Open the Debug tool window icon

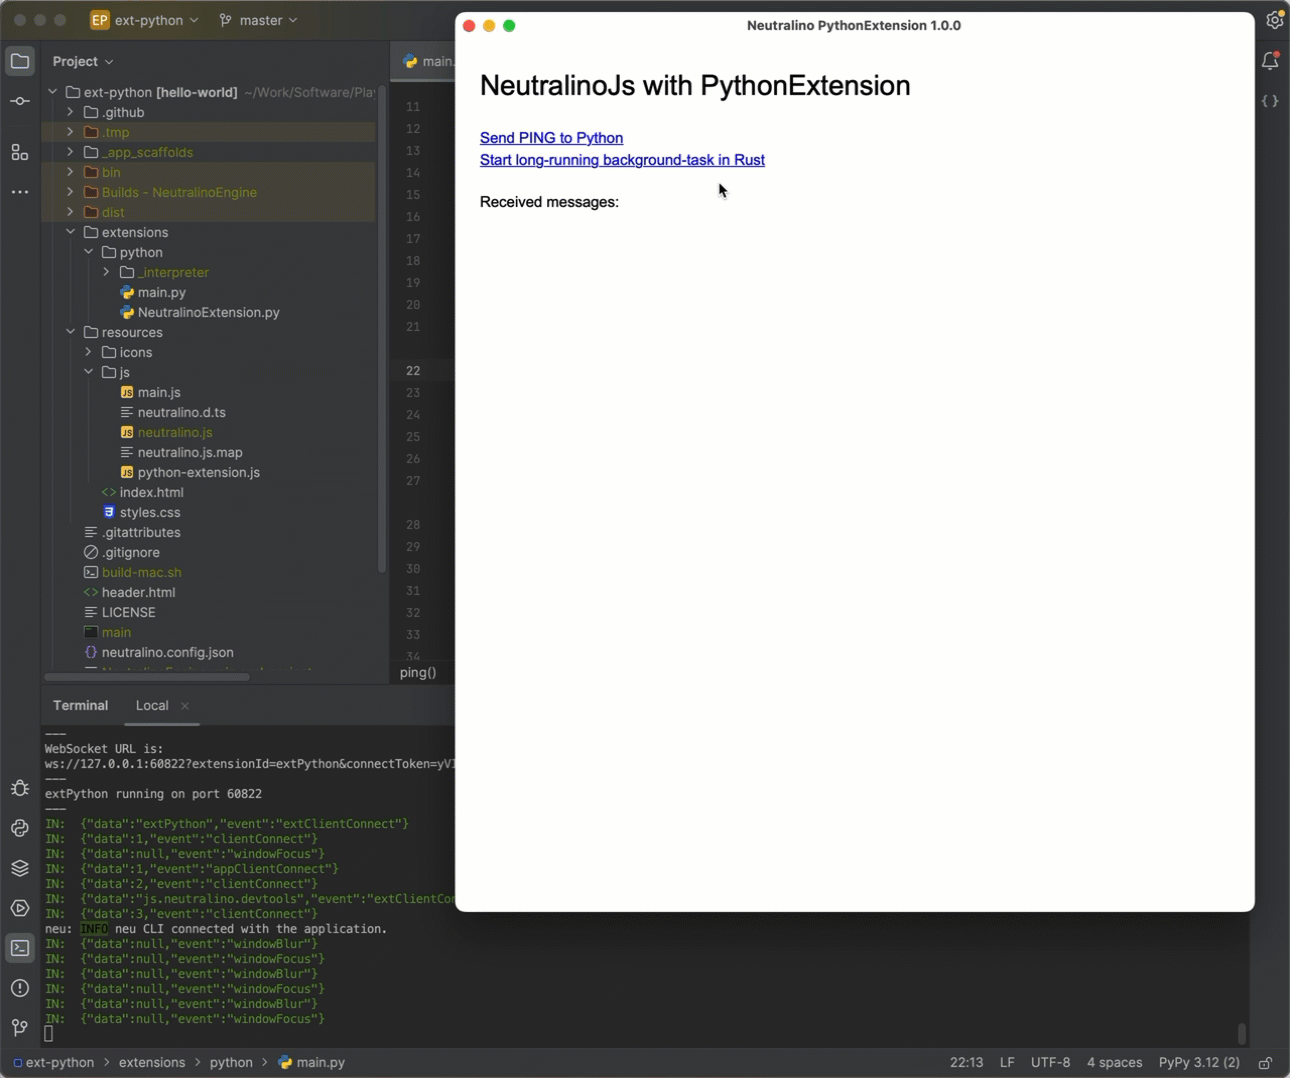tap(20, 788)
